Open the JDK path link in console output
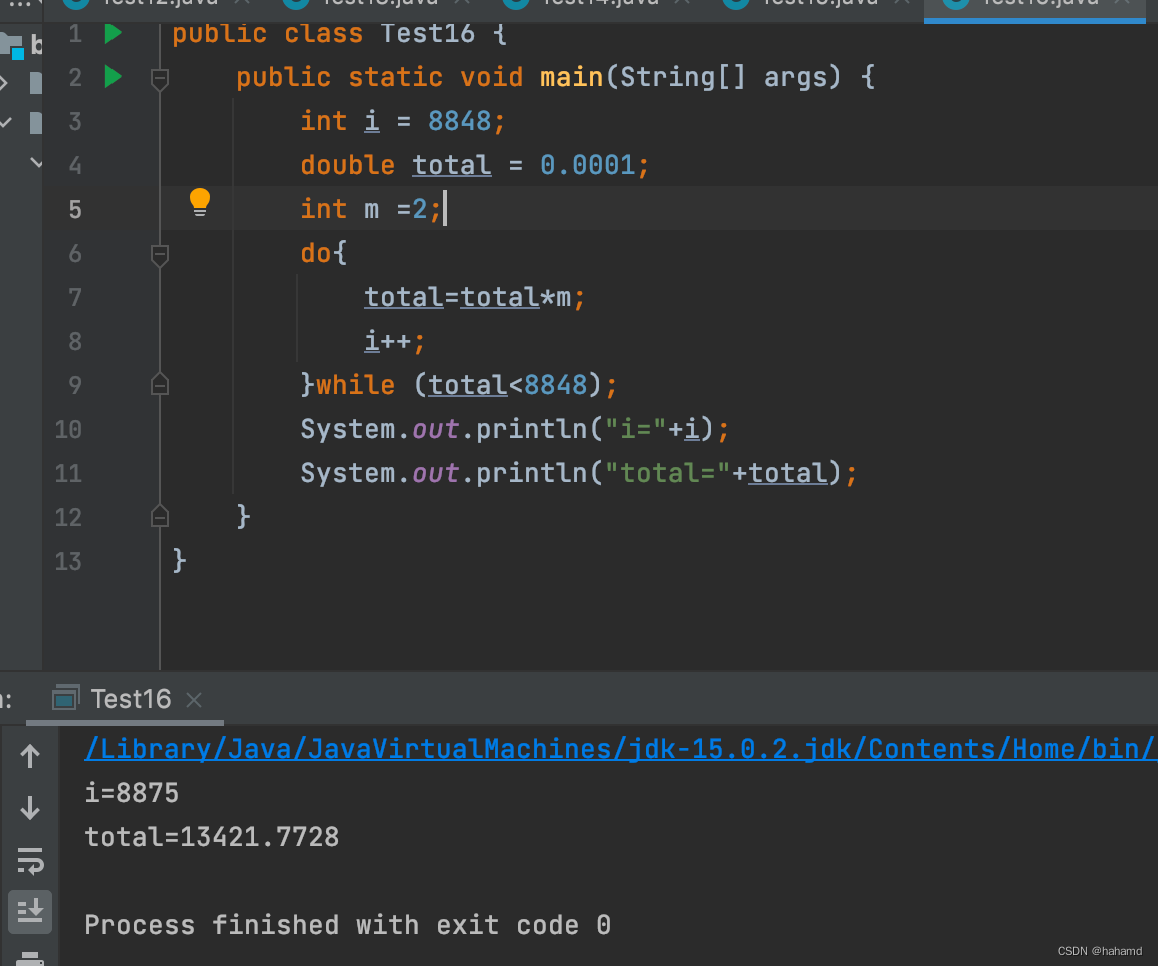 pos(620,749)
